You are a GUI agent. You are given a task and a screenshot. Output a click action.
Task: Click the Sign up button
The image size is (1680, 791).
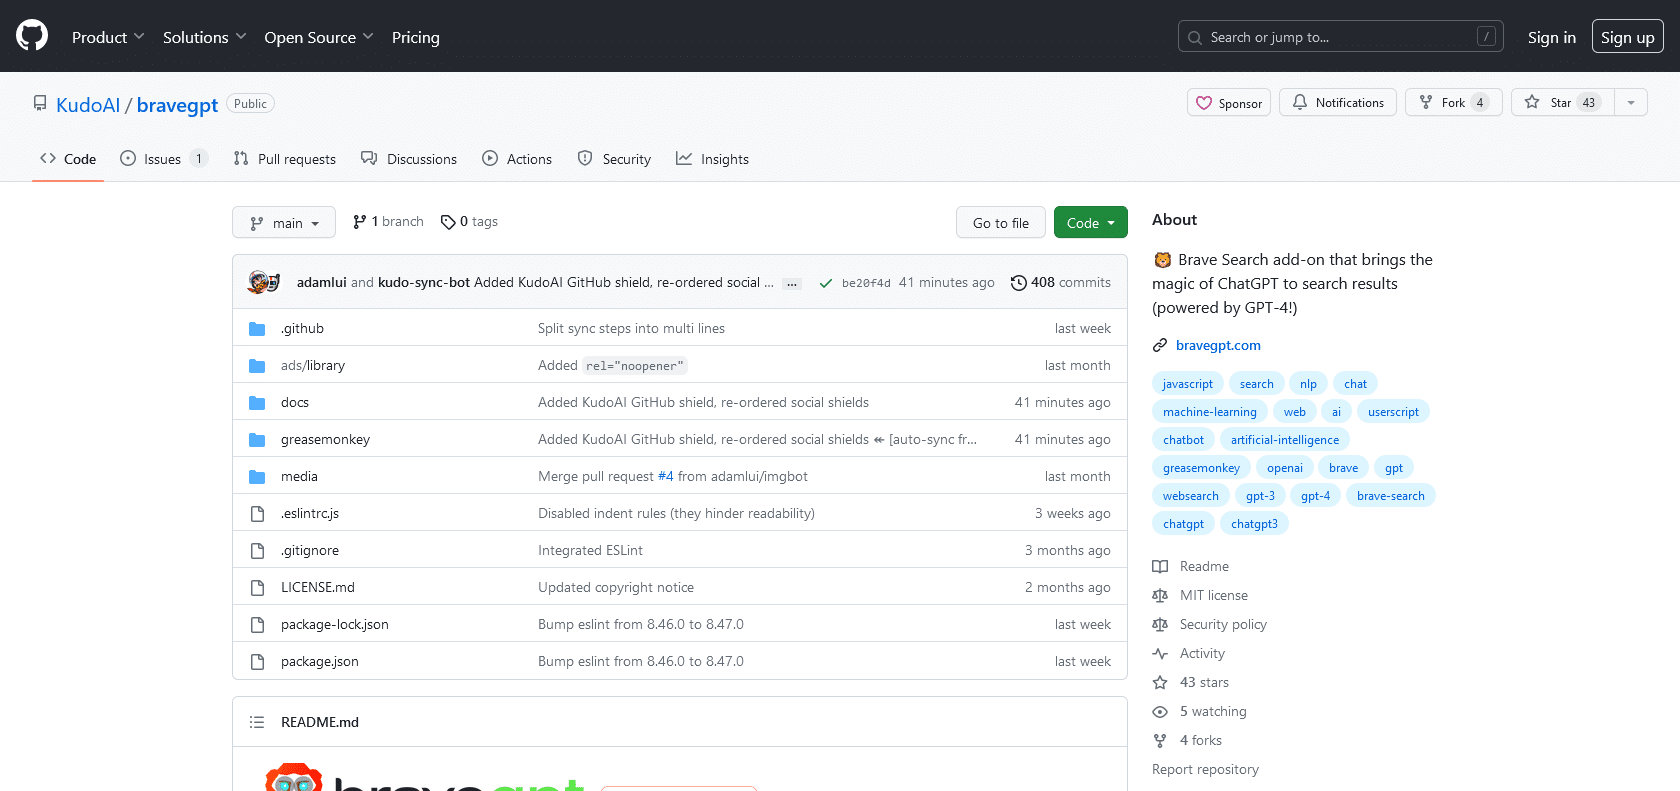pyautogui.click(x=1627, y=37)
